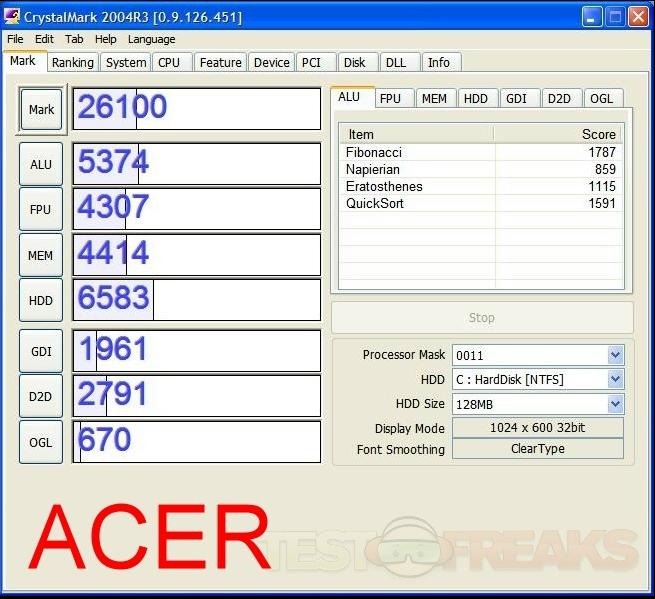Expand the HDD Size dropdown
The image size is (655, 599).
[x=614, y=404]
